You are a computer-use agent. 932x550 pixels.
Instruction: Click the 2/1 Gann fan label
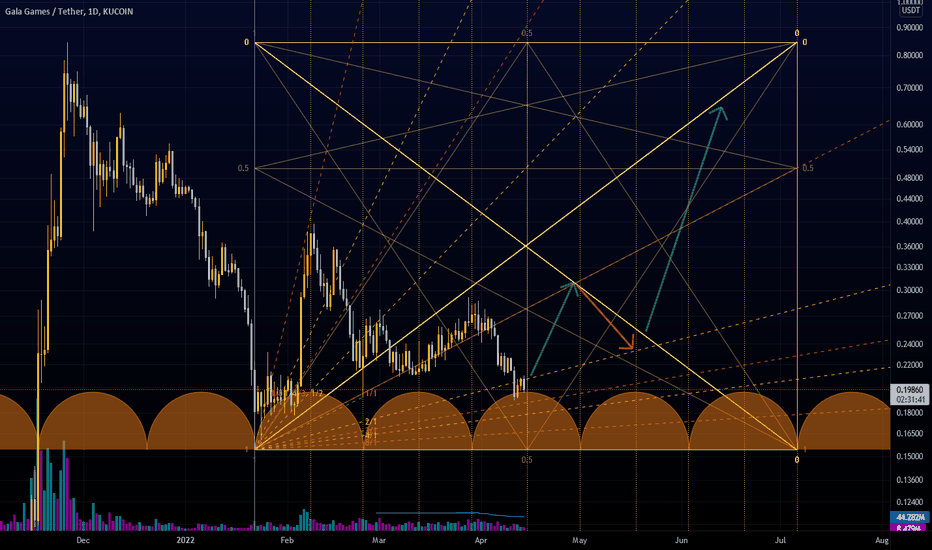coord(371,422)
